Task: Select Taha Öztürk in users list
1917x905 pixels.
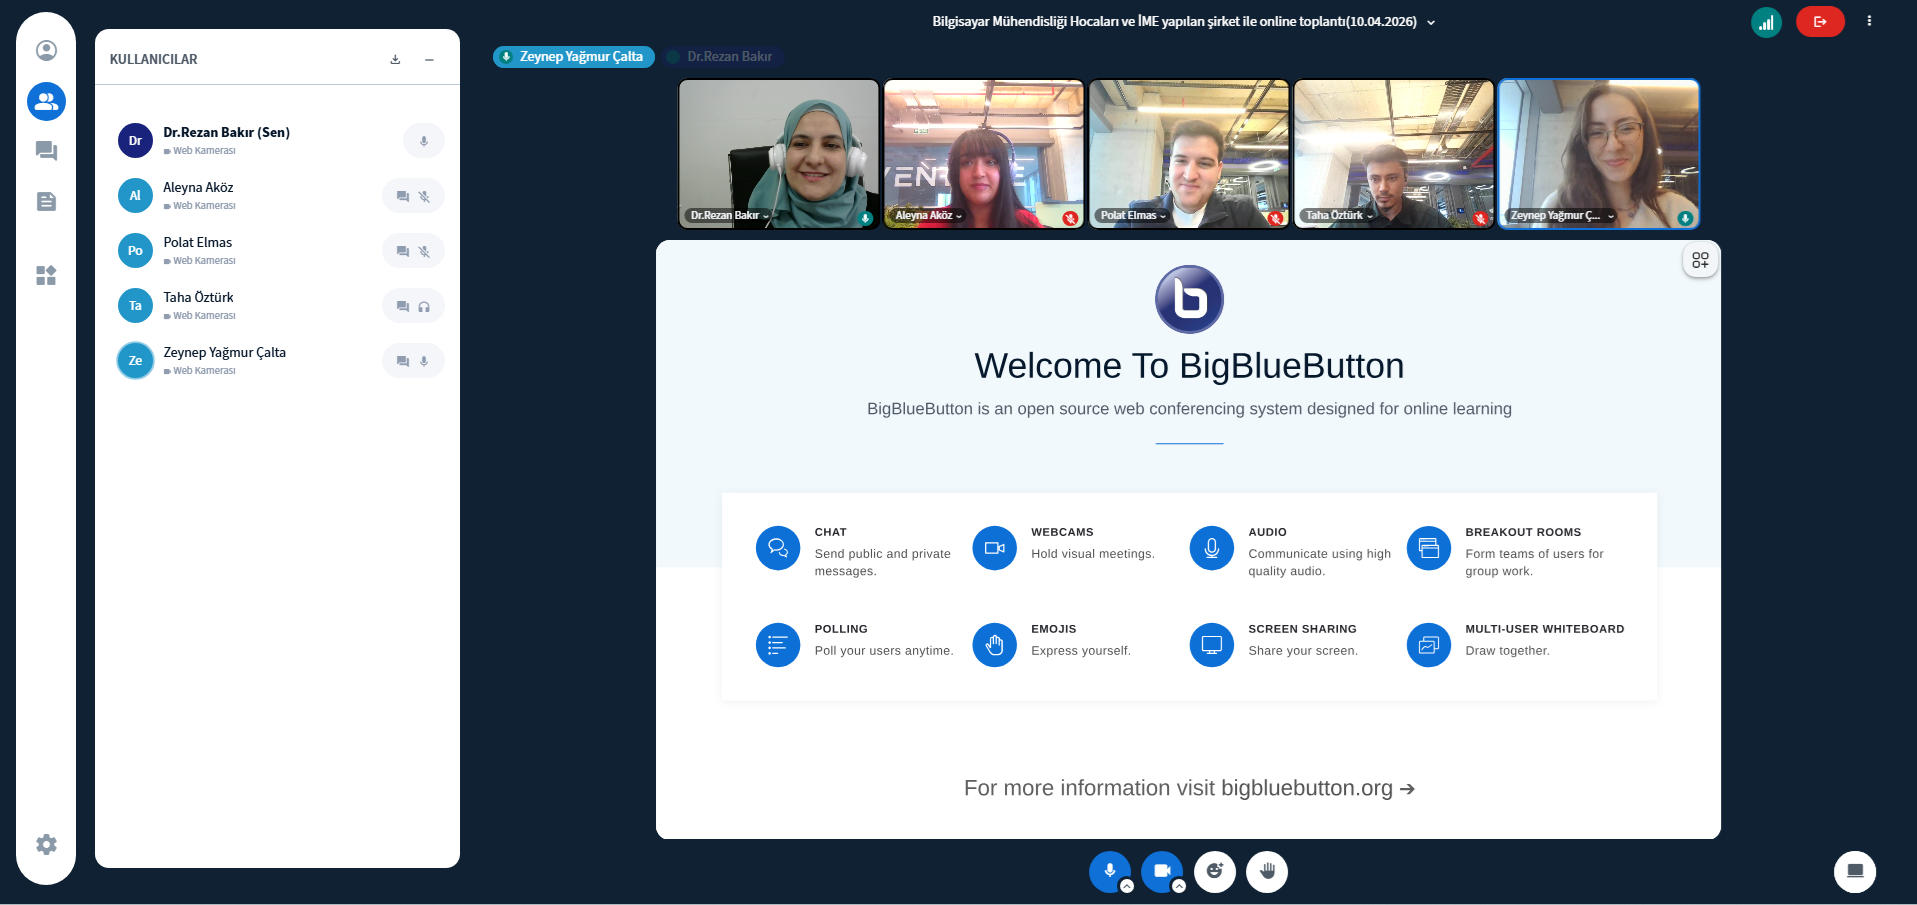Action: click(x=198, y=298)
